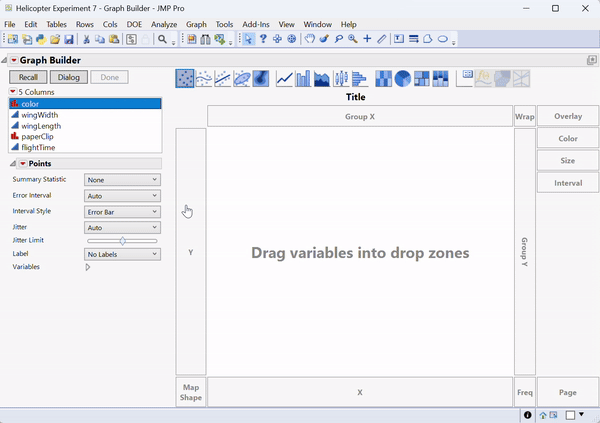
Task: Click the Dialog button
Action: [x=68, y=77]
